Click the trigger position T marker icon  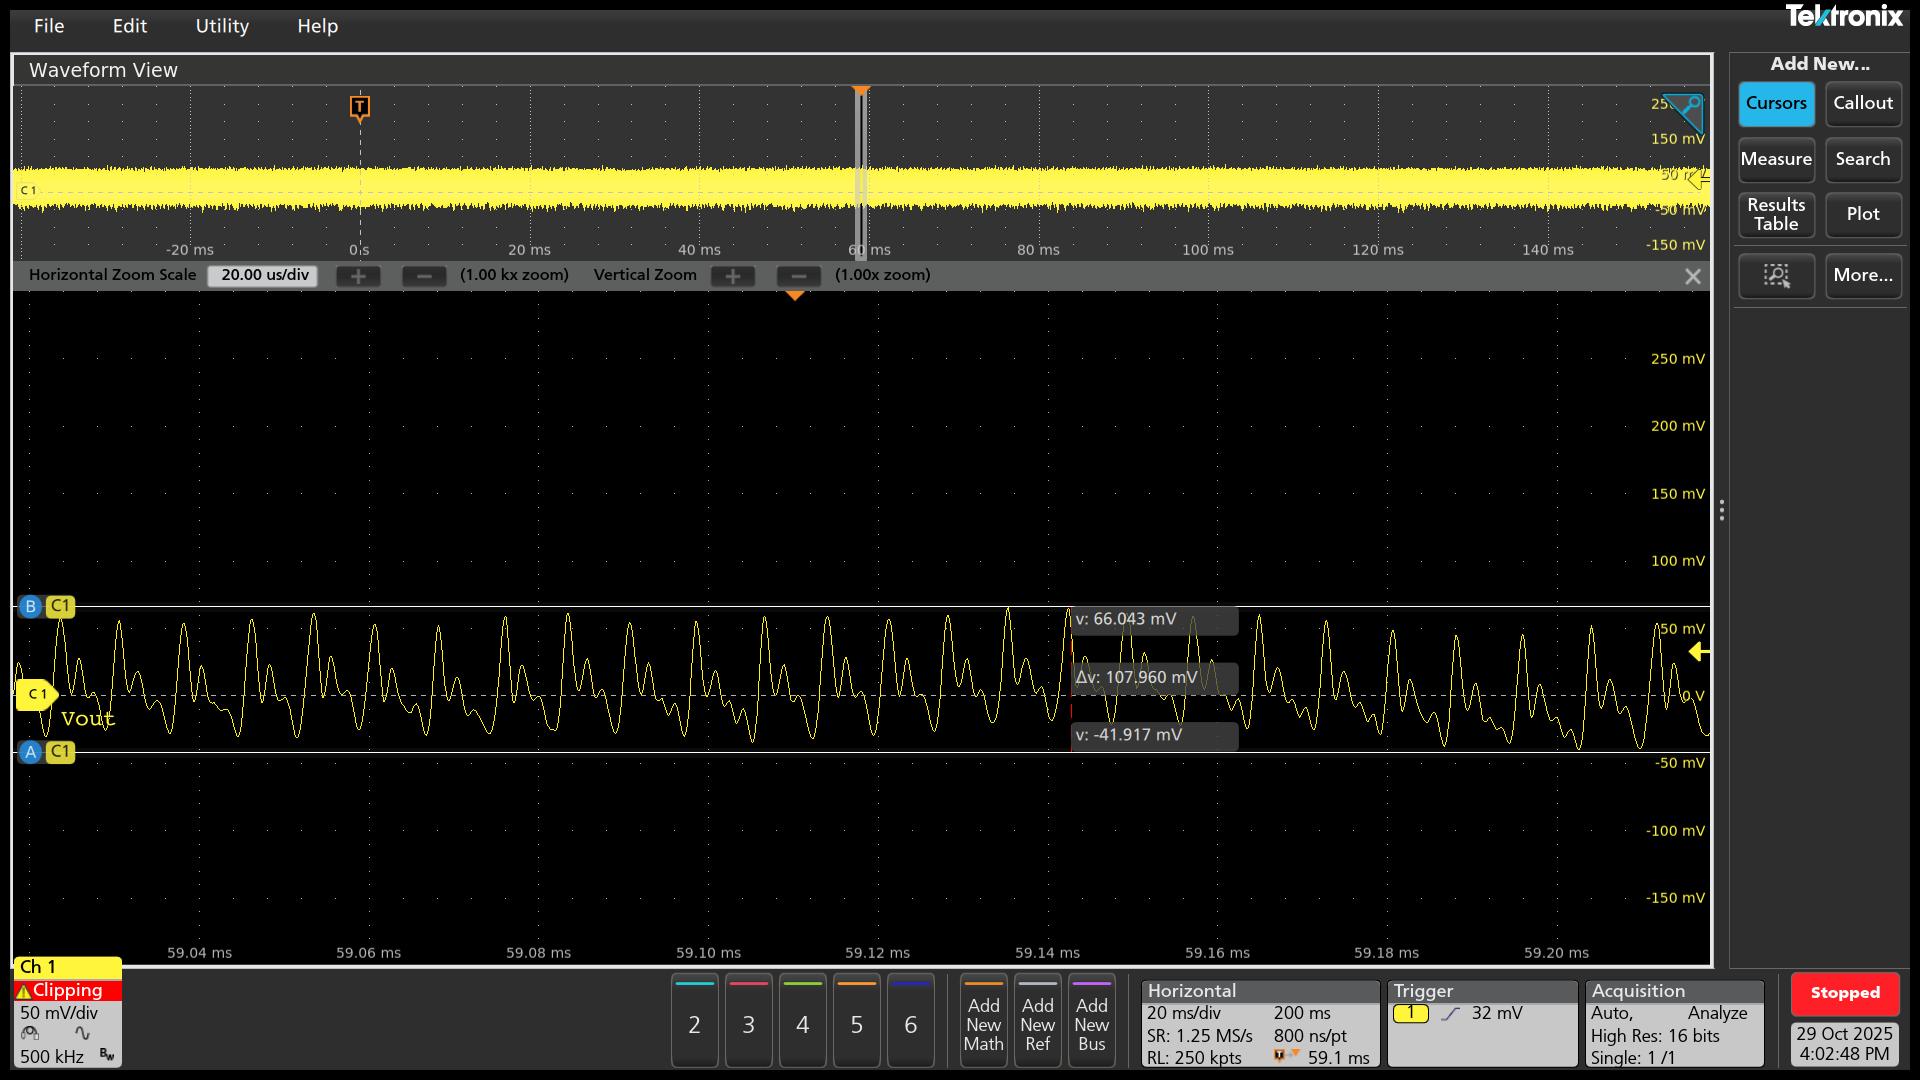pos(360,108)
